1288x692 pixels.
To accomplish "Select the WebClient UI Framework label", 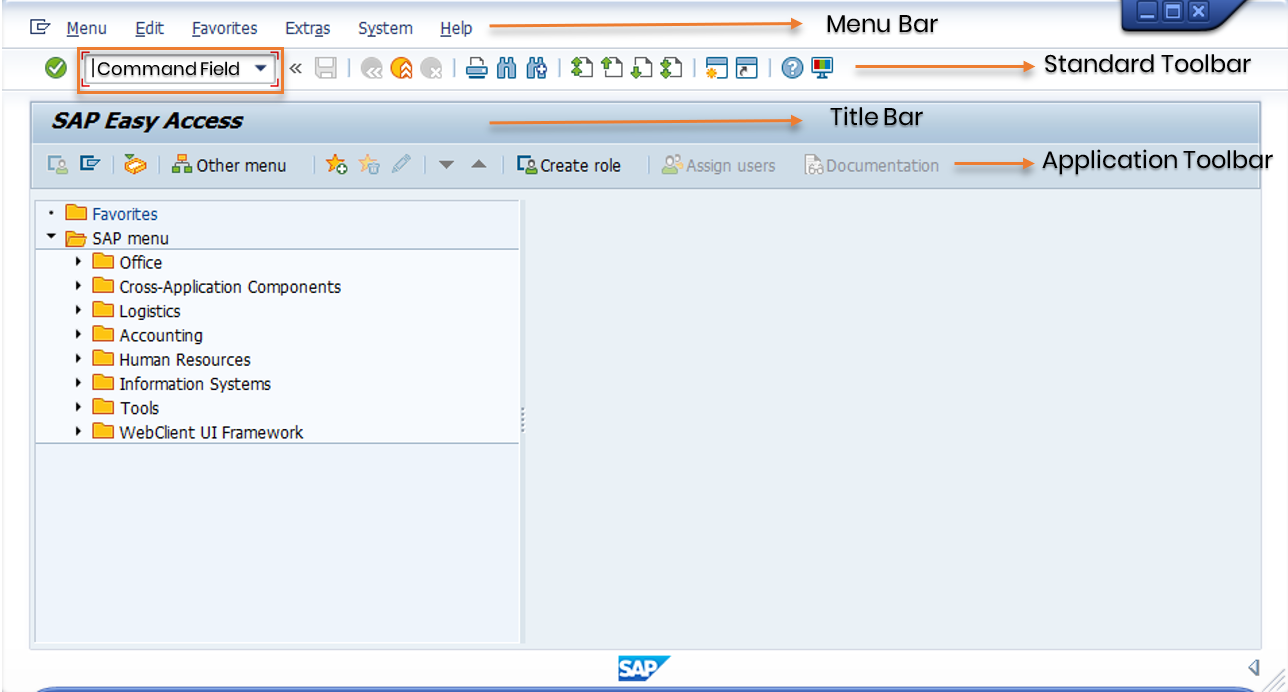I will tap(211, 432).
